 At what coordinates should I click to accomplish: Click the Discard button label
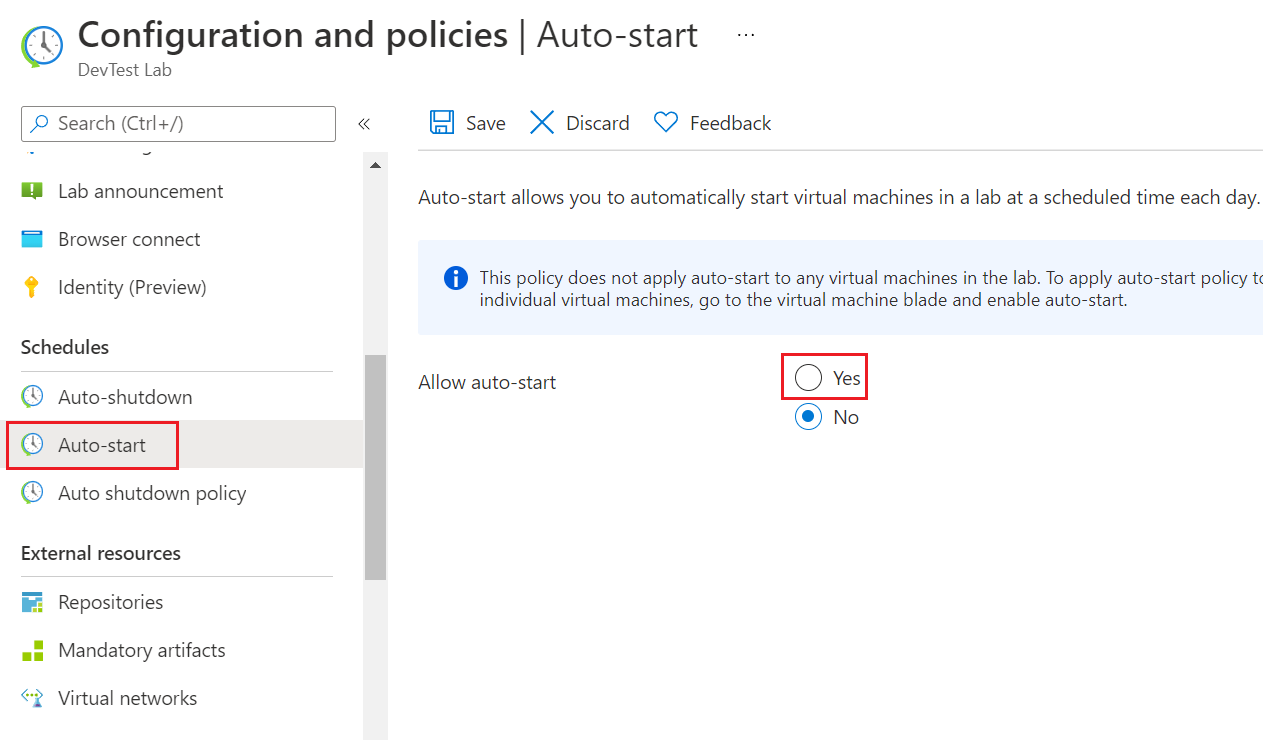point(598,123)
